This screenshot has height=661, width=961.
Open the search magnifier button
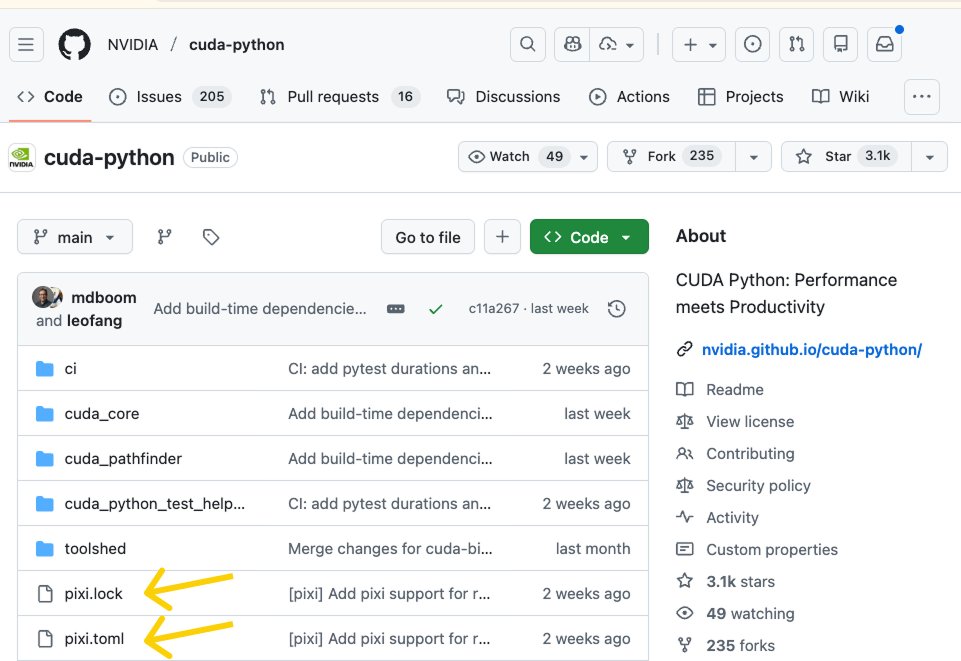coord(528,45)
